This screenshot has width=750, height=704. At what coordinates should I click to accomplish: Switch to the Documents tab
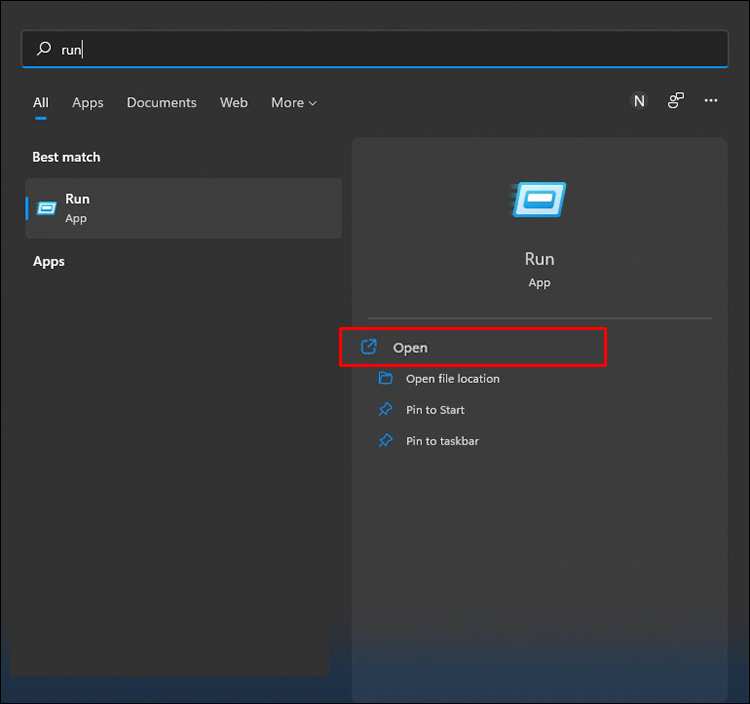[162, 102]
